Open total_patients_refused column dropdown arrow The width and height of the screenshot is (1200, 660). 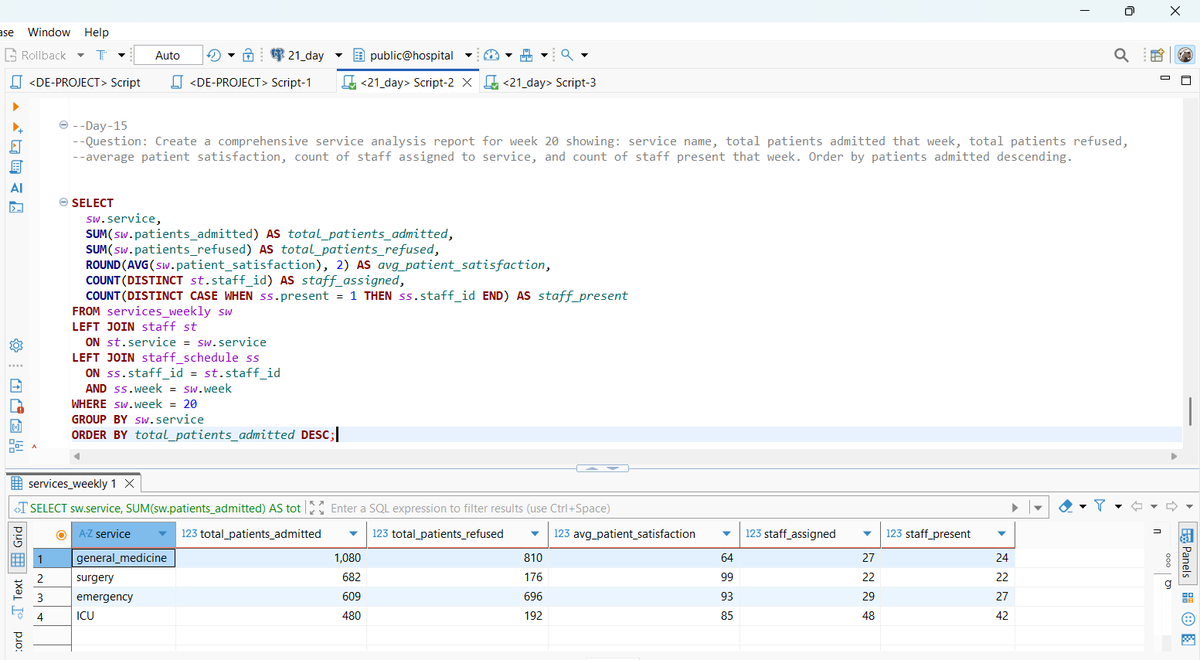click(x=536, y=534)
